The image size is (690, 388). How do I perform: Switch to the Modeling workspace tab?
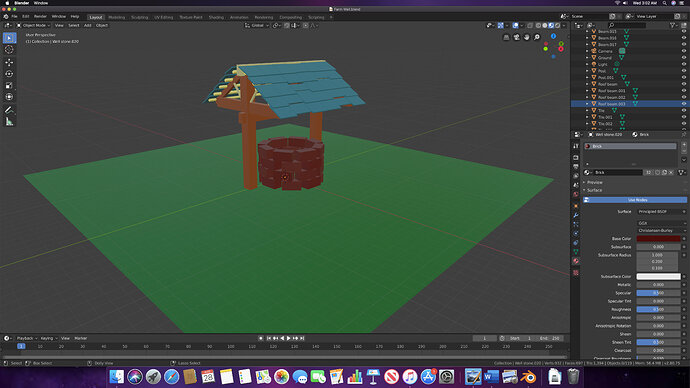117,17
